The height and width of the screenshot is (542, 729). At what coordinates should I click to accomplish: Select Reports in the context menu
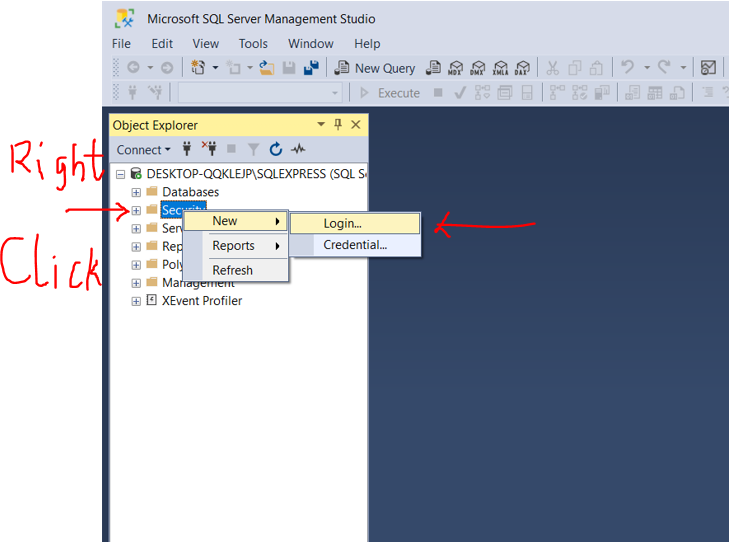tap(236, 245)
